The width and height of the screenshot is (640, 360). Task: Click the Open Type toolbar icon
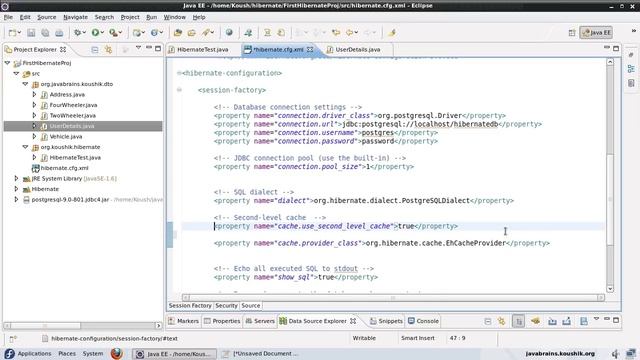point(178,33)
